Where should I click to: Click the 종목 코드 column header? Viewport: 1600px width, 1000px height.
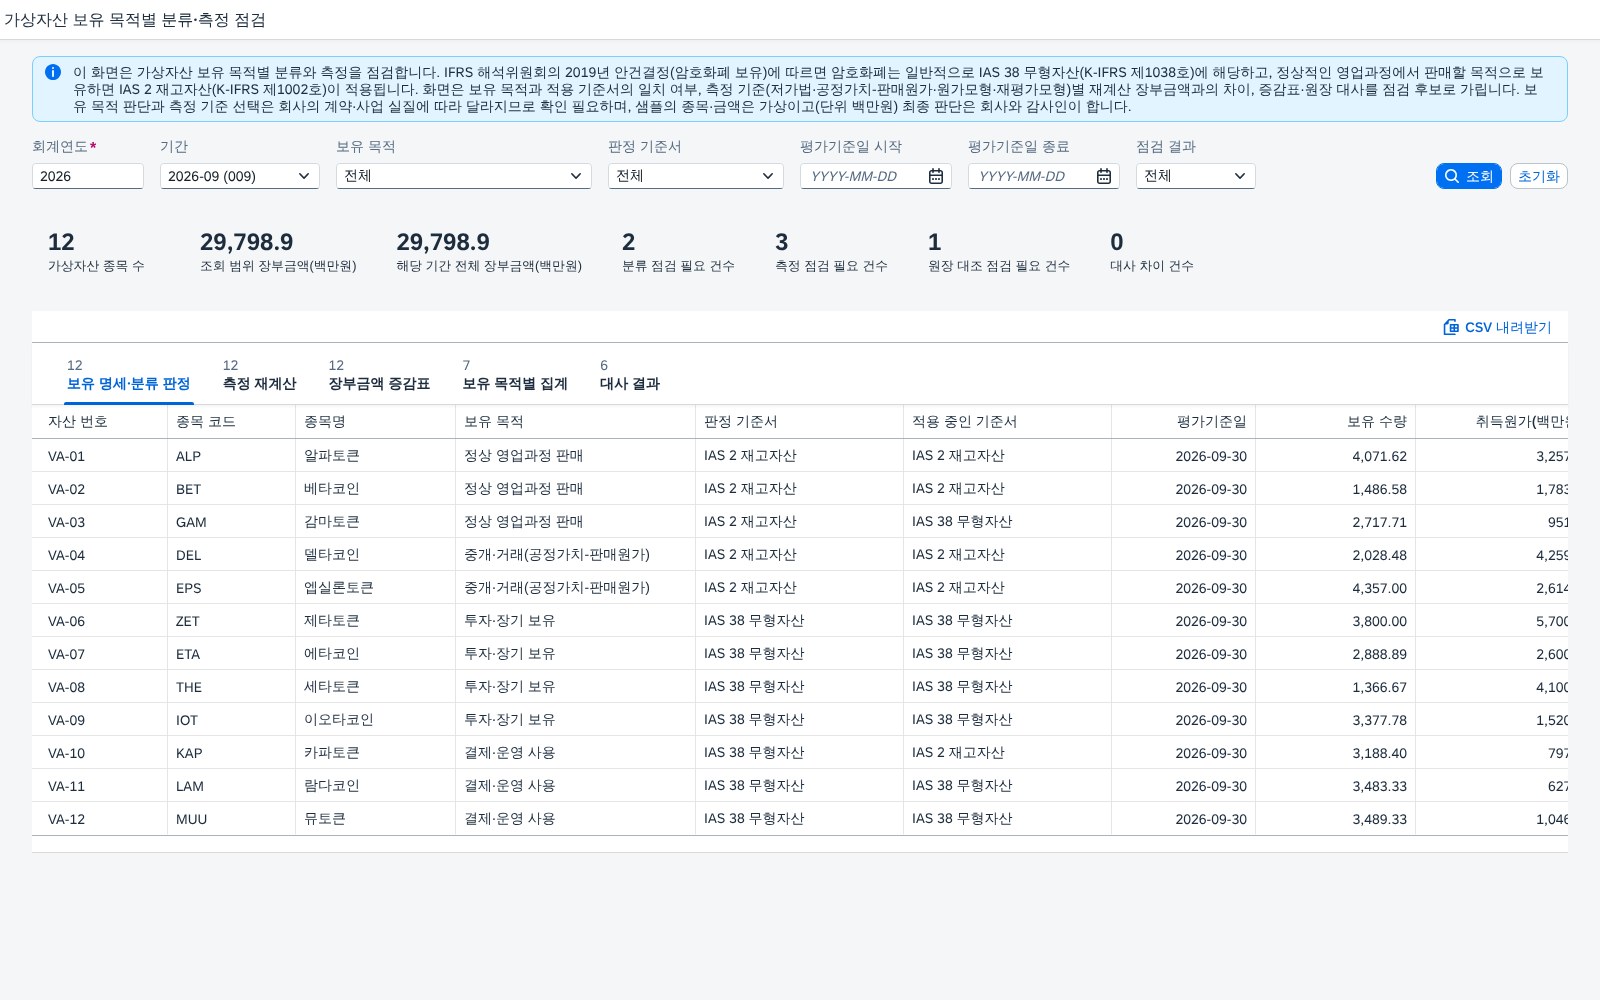232,422
